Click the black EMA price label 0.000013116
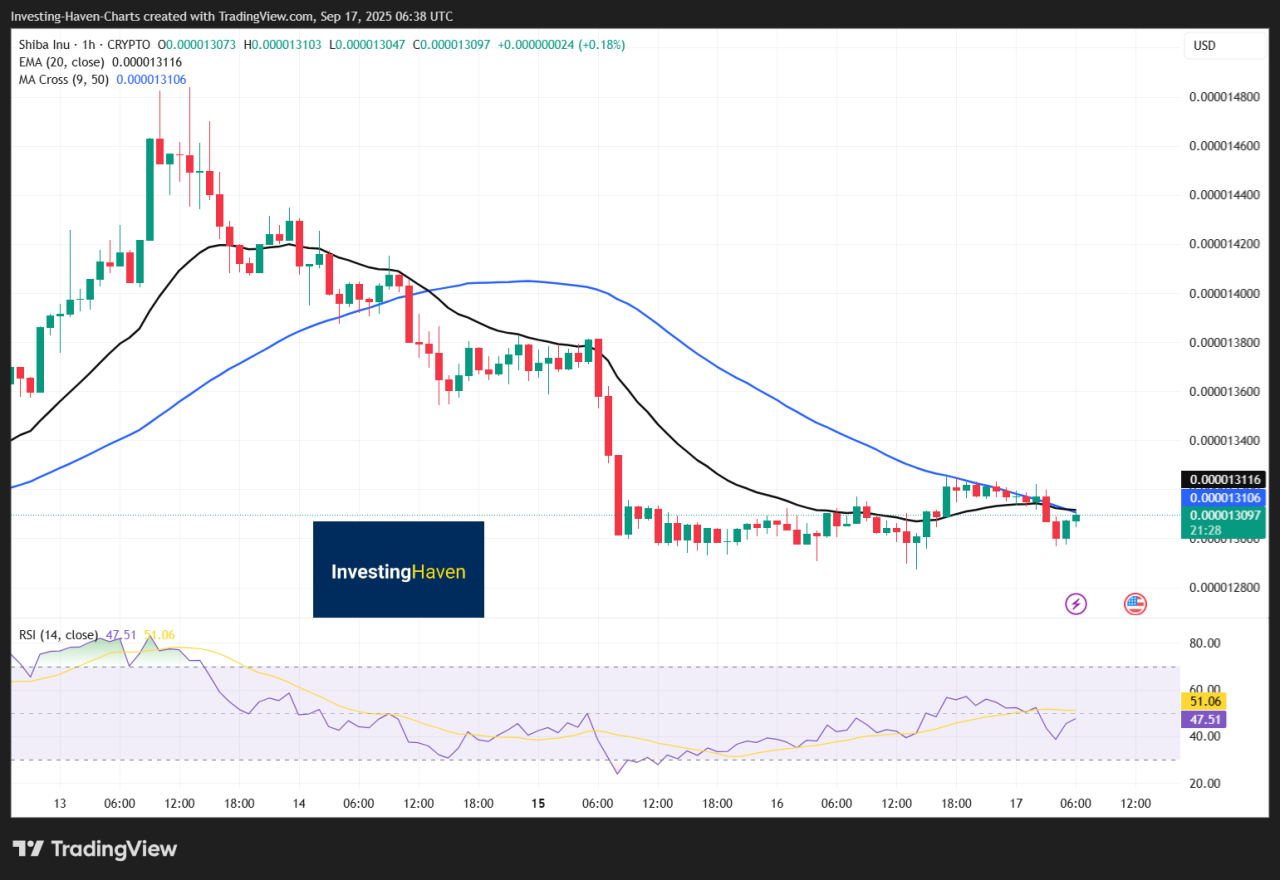 pyautogui.click(x=1224, y=480)
